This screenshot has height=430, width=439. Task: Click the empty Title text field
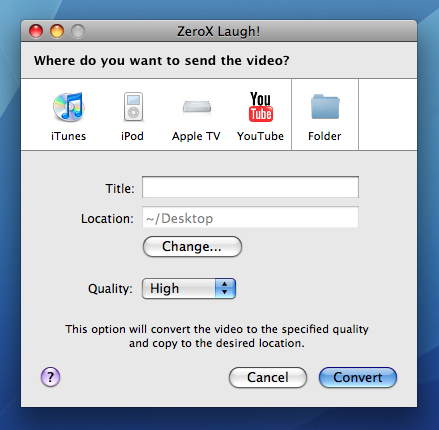pos(250,187)
